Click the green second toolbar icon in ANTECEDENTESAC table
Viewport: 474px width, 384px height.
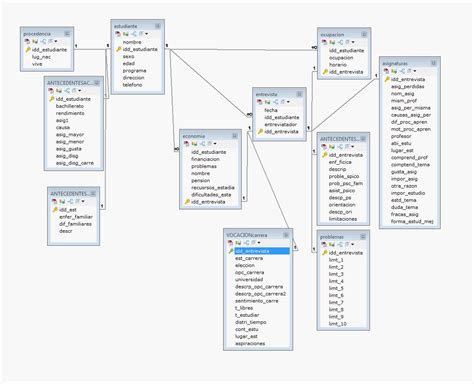[59, 91]
